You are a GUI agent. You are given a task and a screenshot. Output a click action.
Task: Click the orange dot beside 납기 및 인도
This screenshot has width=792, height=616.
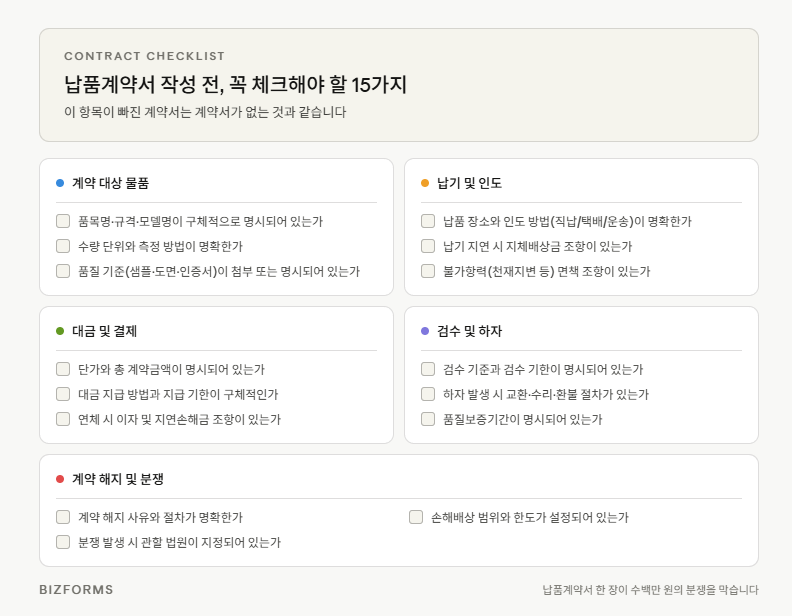(x=425, y=183)
